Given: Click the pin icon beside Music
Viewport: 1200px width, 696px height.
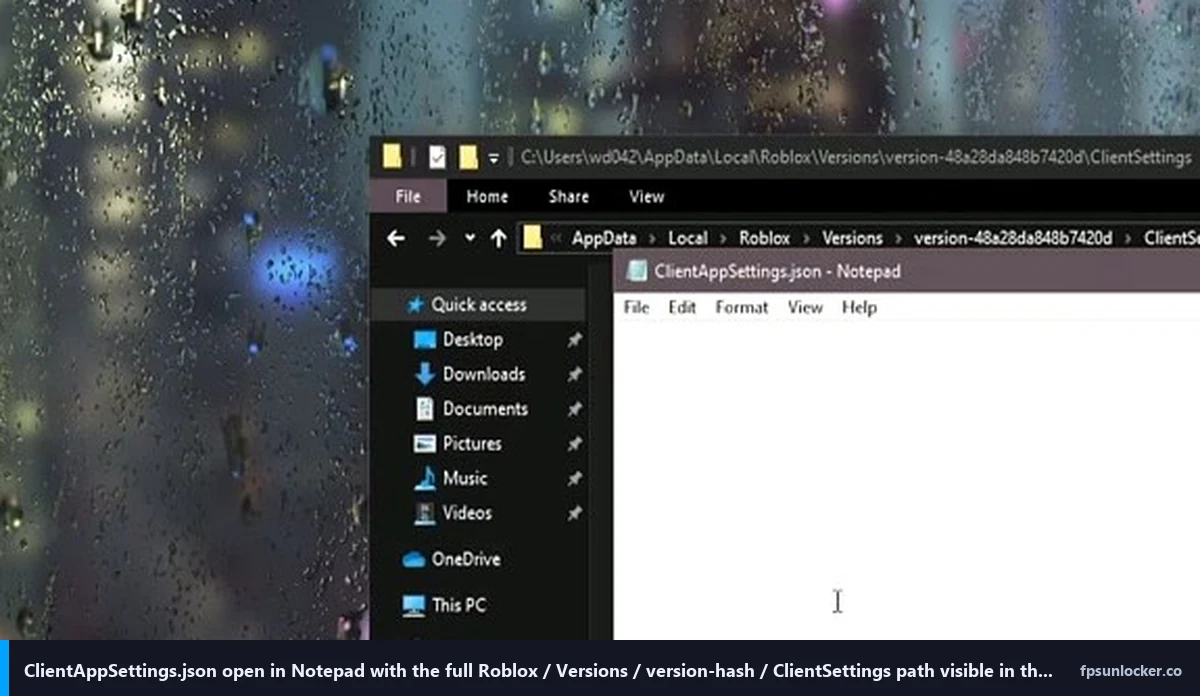Looking at the screenshot, I should 574,479.
